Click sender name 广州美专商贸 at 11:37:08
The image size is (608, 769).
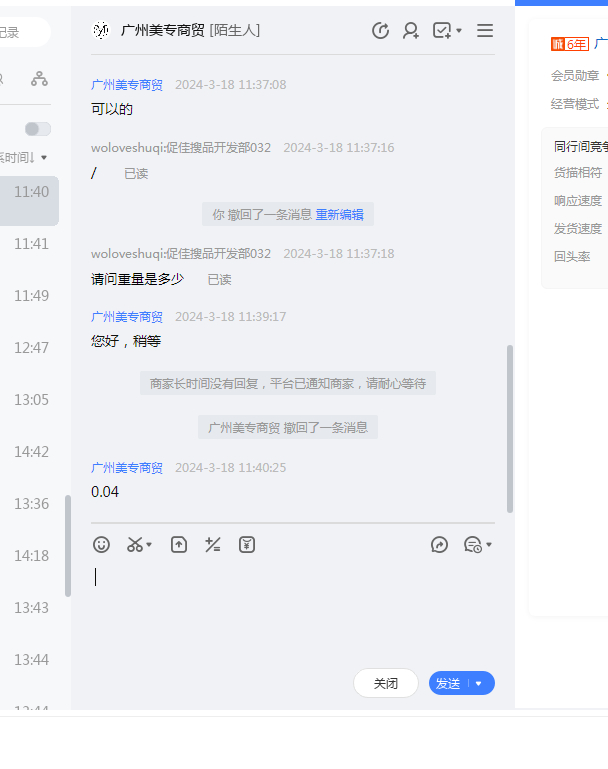[x=127, y=85]
